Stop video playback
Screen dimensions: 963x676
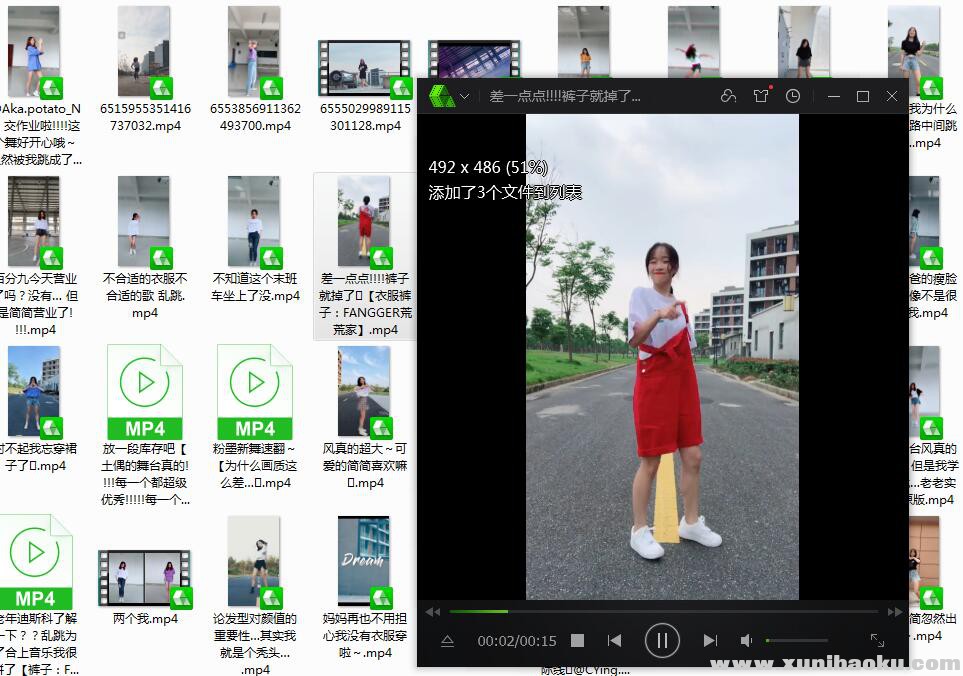click(x=577, y=640)
